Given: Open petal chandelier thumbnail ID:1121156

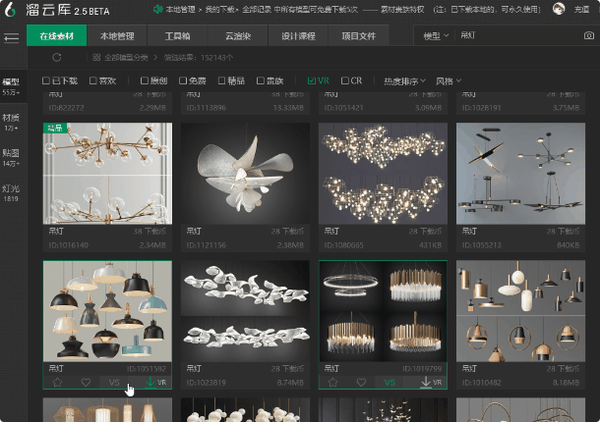Looking at the screenshot, I should point(245,173).
